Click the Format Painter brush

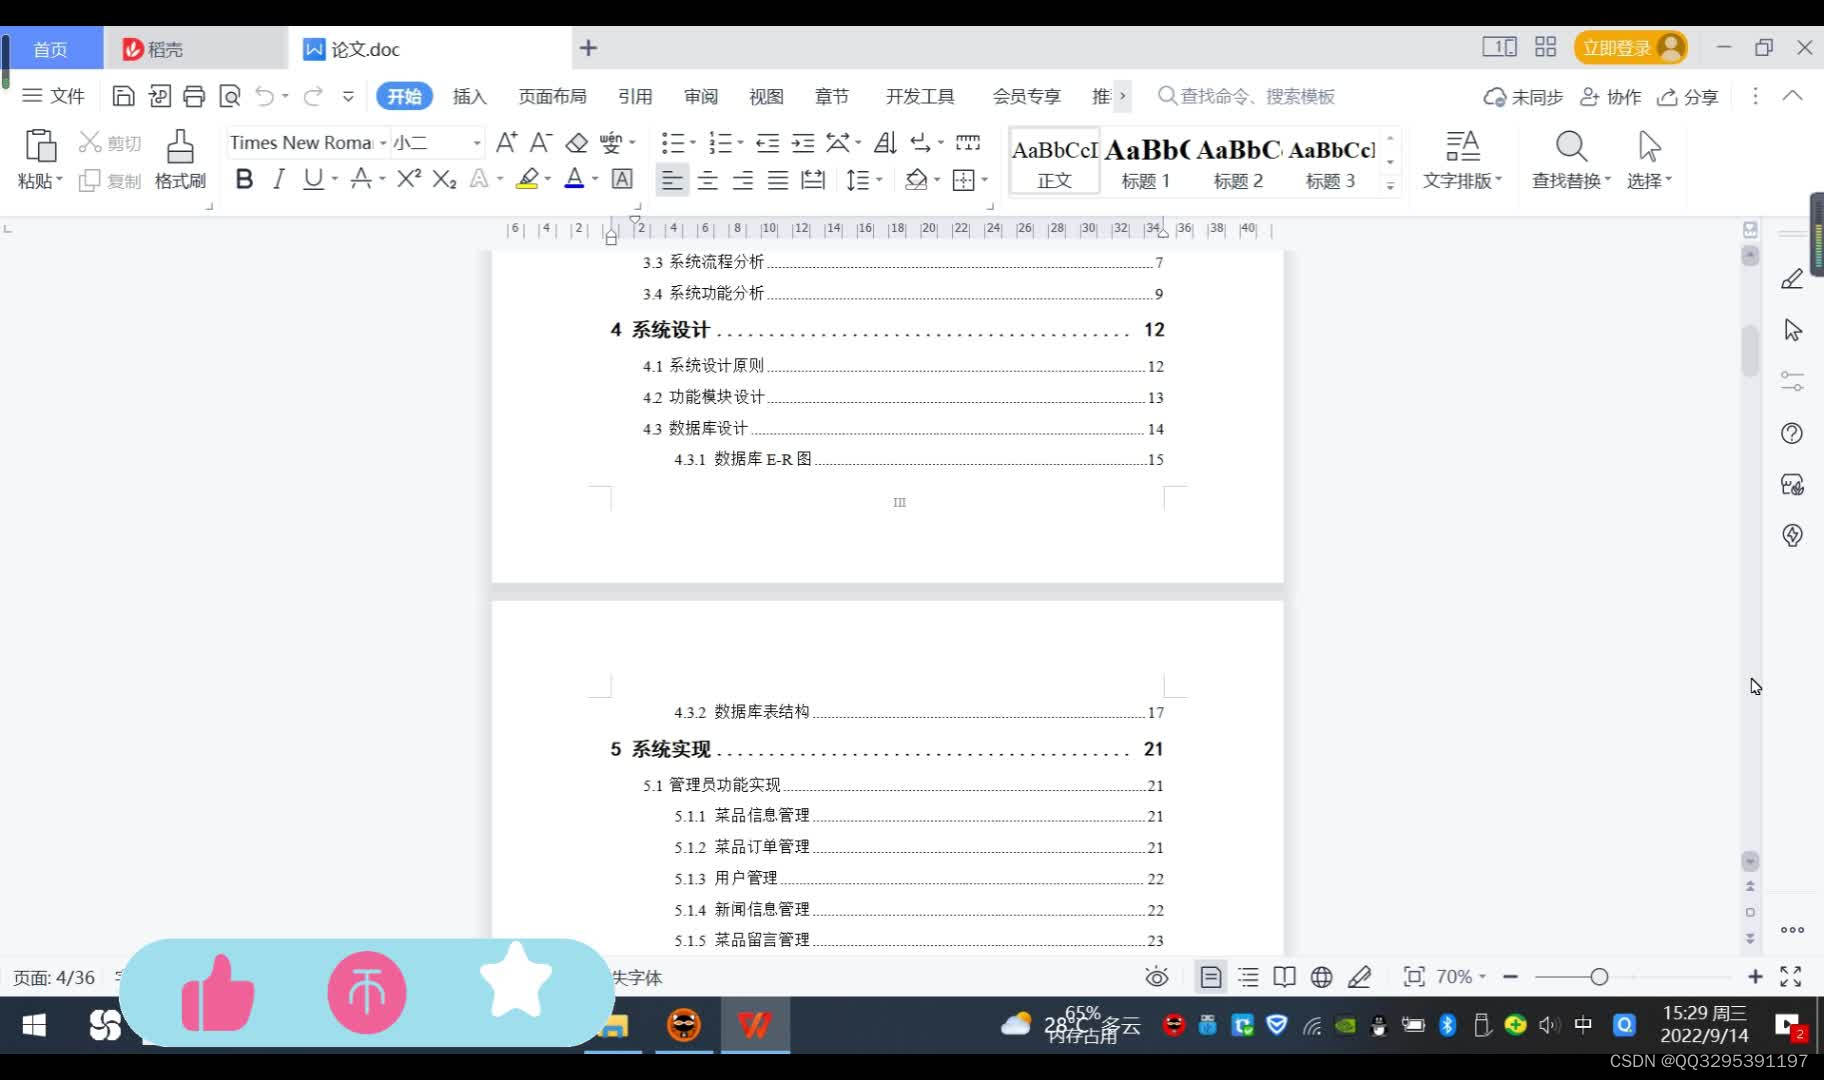pos(180,160)
